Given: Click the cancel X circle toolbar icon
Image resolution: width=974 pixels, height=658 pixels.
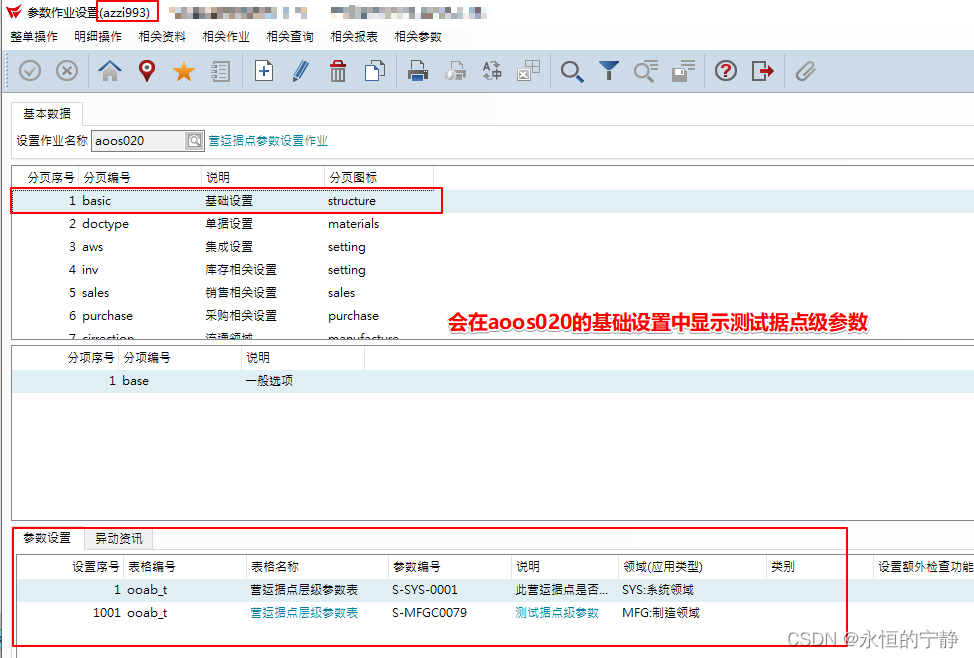Looking at the screenshot, I should (x=67, y=71).
